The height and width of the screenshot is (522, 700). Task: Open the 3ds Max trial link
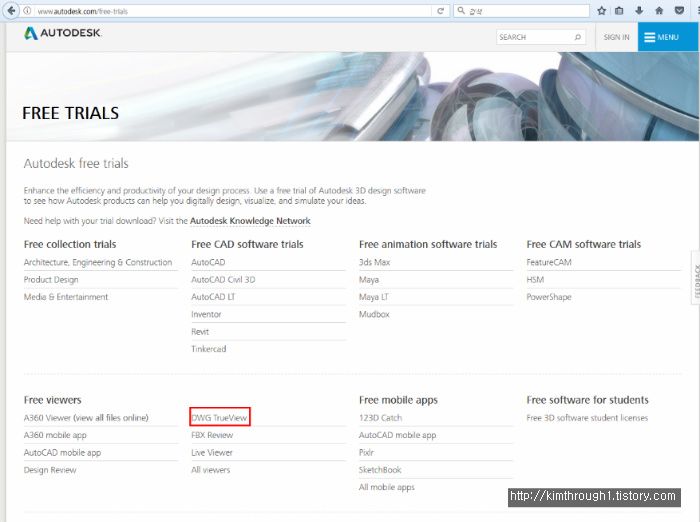click(x=374, y=262)
